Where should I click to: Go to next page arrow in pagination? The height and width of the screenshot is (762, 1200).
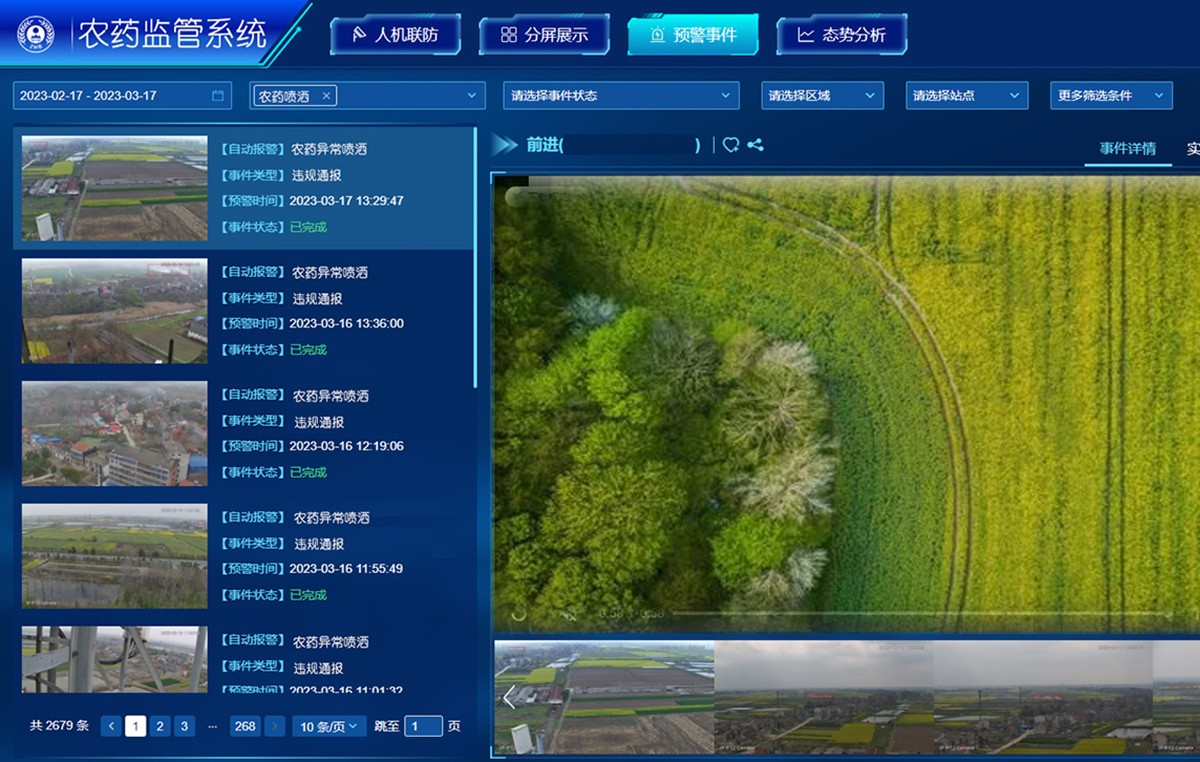tap(275, 726)
